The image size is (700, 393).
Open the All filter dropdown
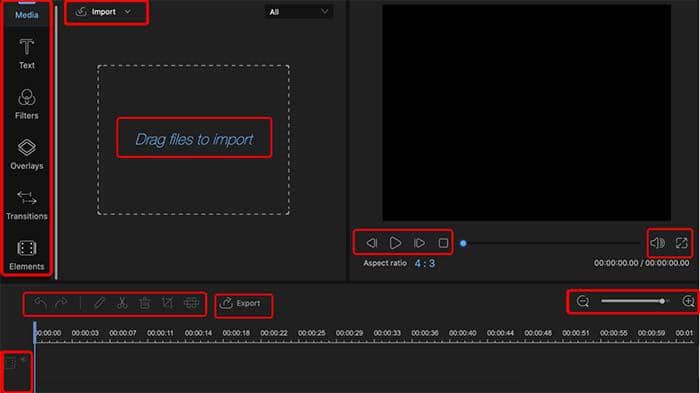[298, 12]
